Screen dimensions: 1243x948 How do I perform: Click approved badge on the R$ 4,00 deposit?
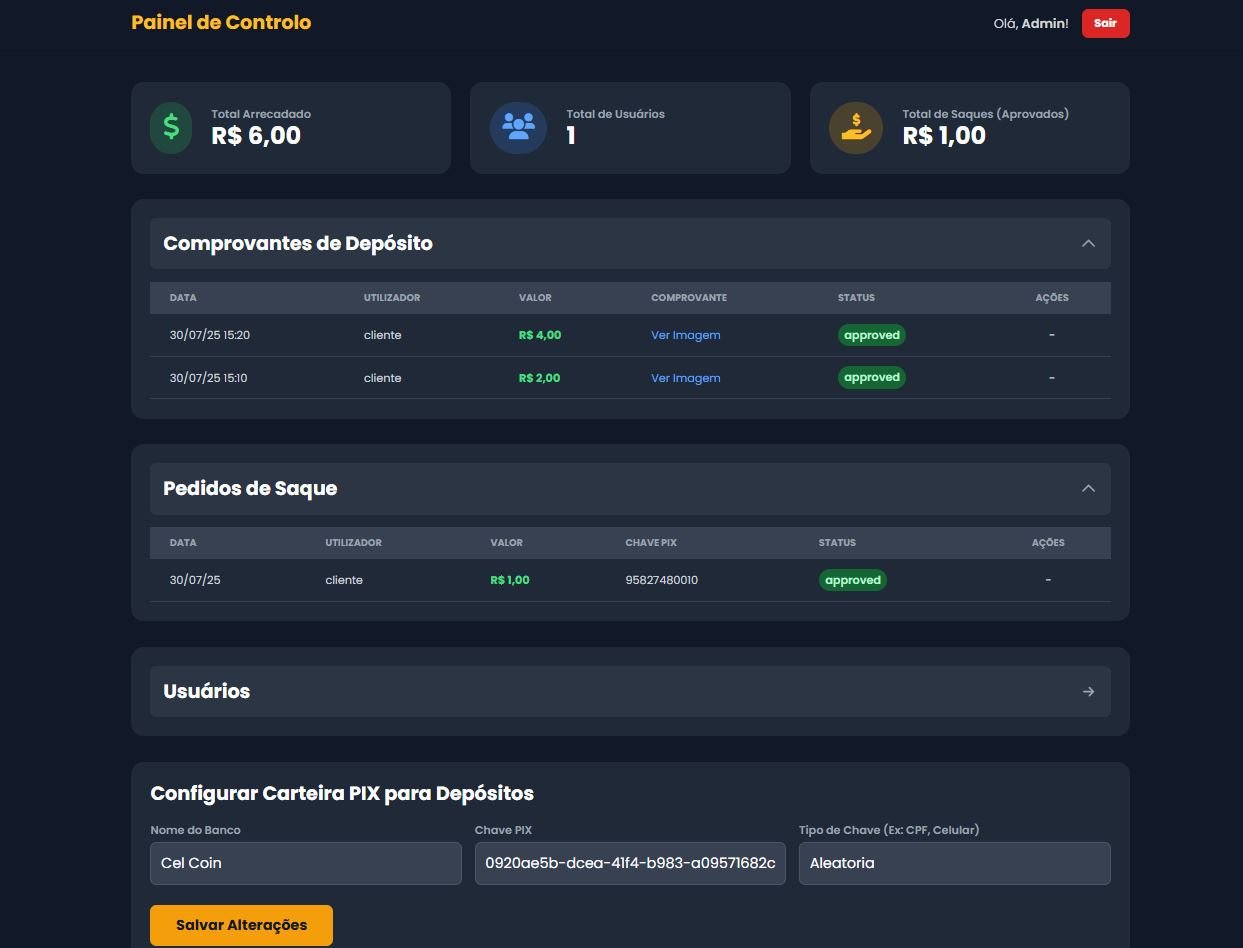871,335
